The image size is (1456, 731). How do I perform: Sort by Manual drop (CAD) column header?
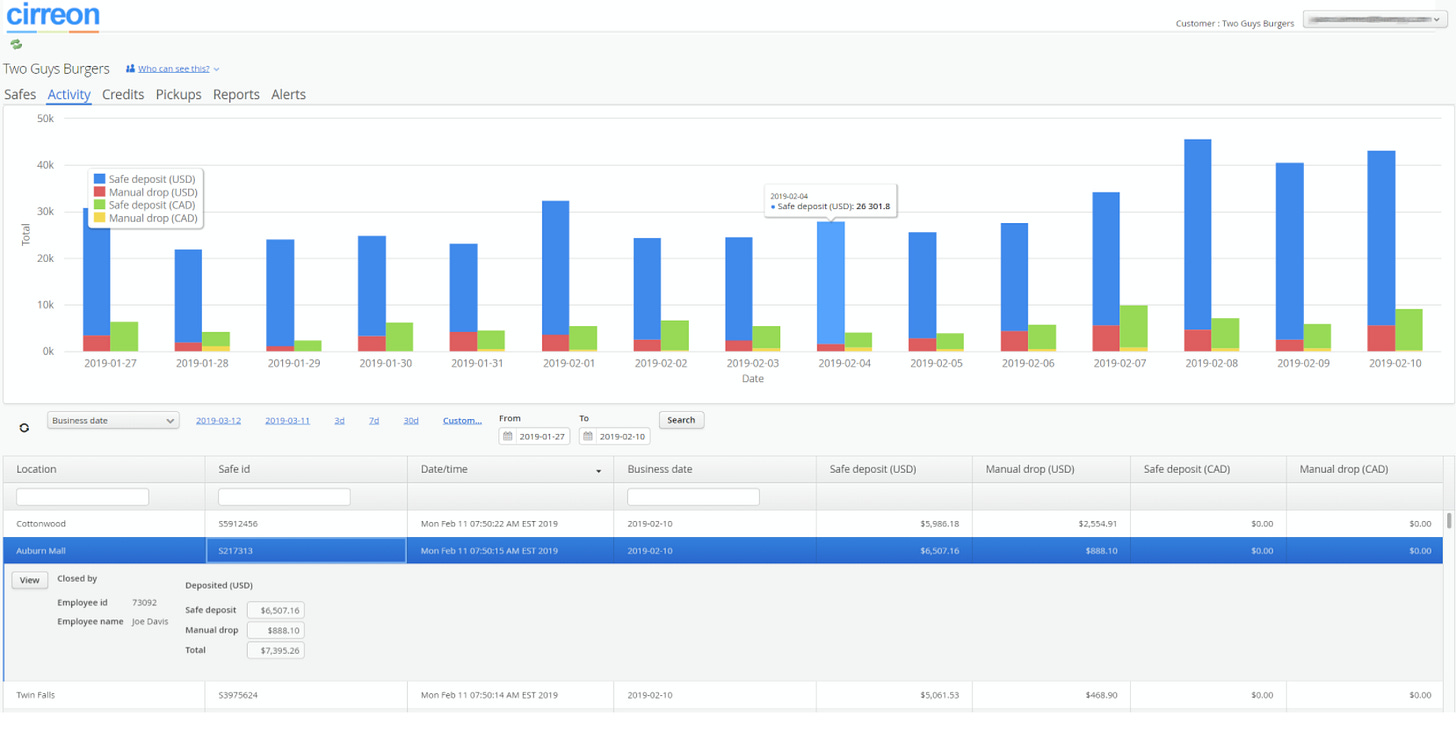(x=1365, y=469)
